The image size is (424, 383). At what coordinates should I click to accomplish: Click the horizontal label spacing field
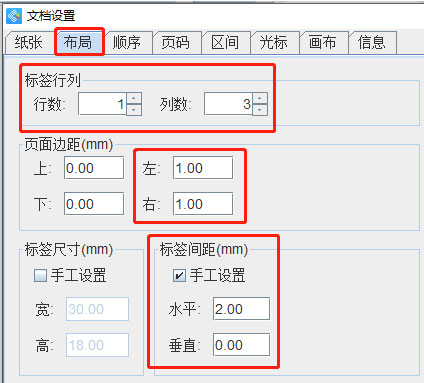[x=241, y=309]
